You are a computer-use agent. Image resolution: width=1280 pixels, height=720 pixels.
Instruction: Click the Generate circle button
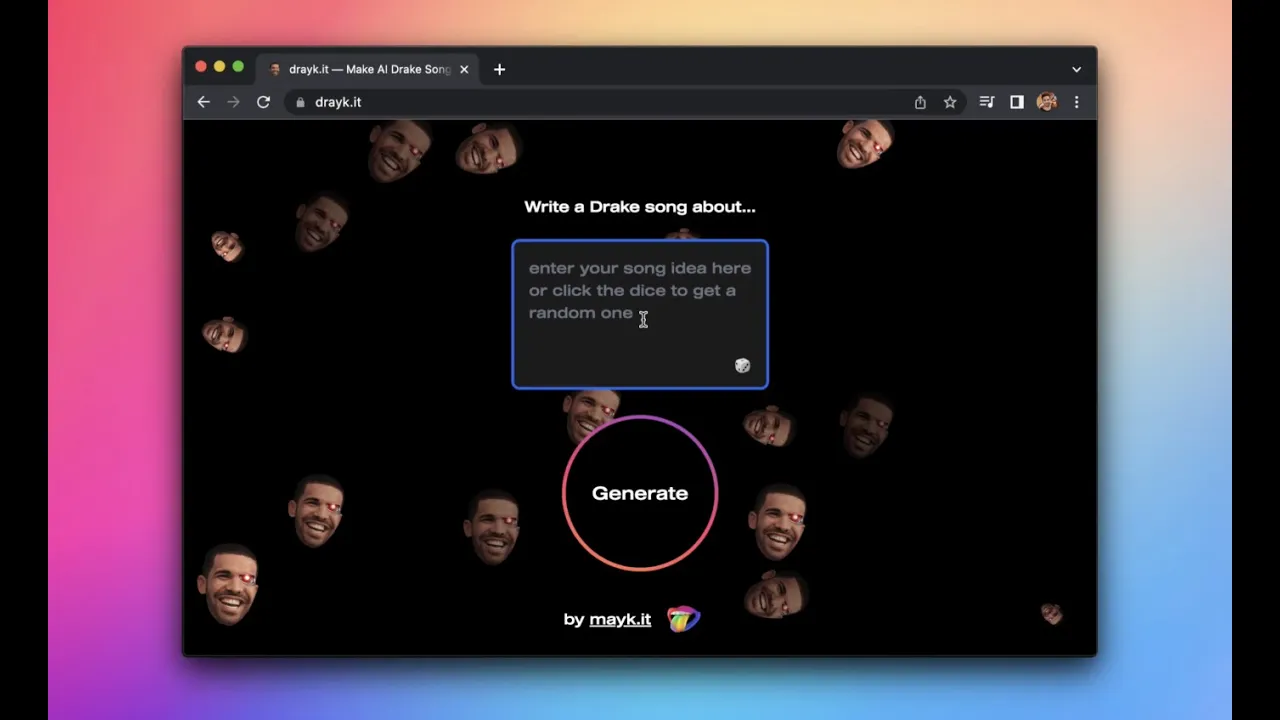640,493
